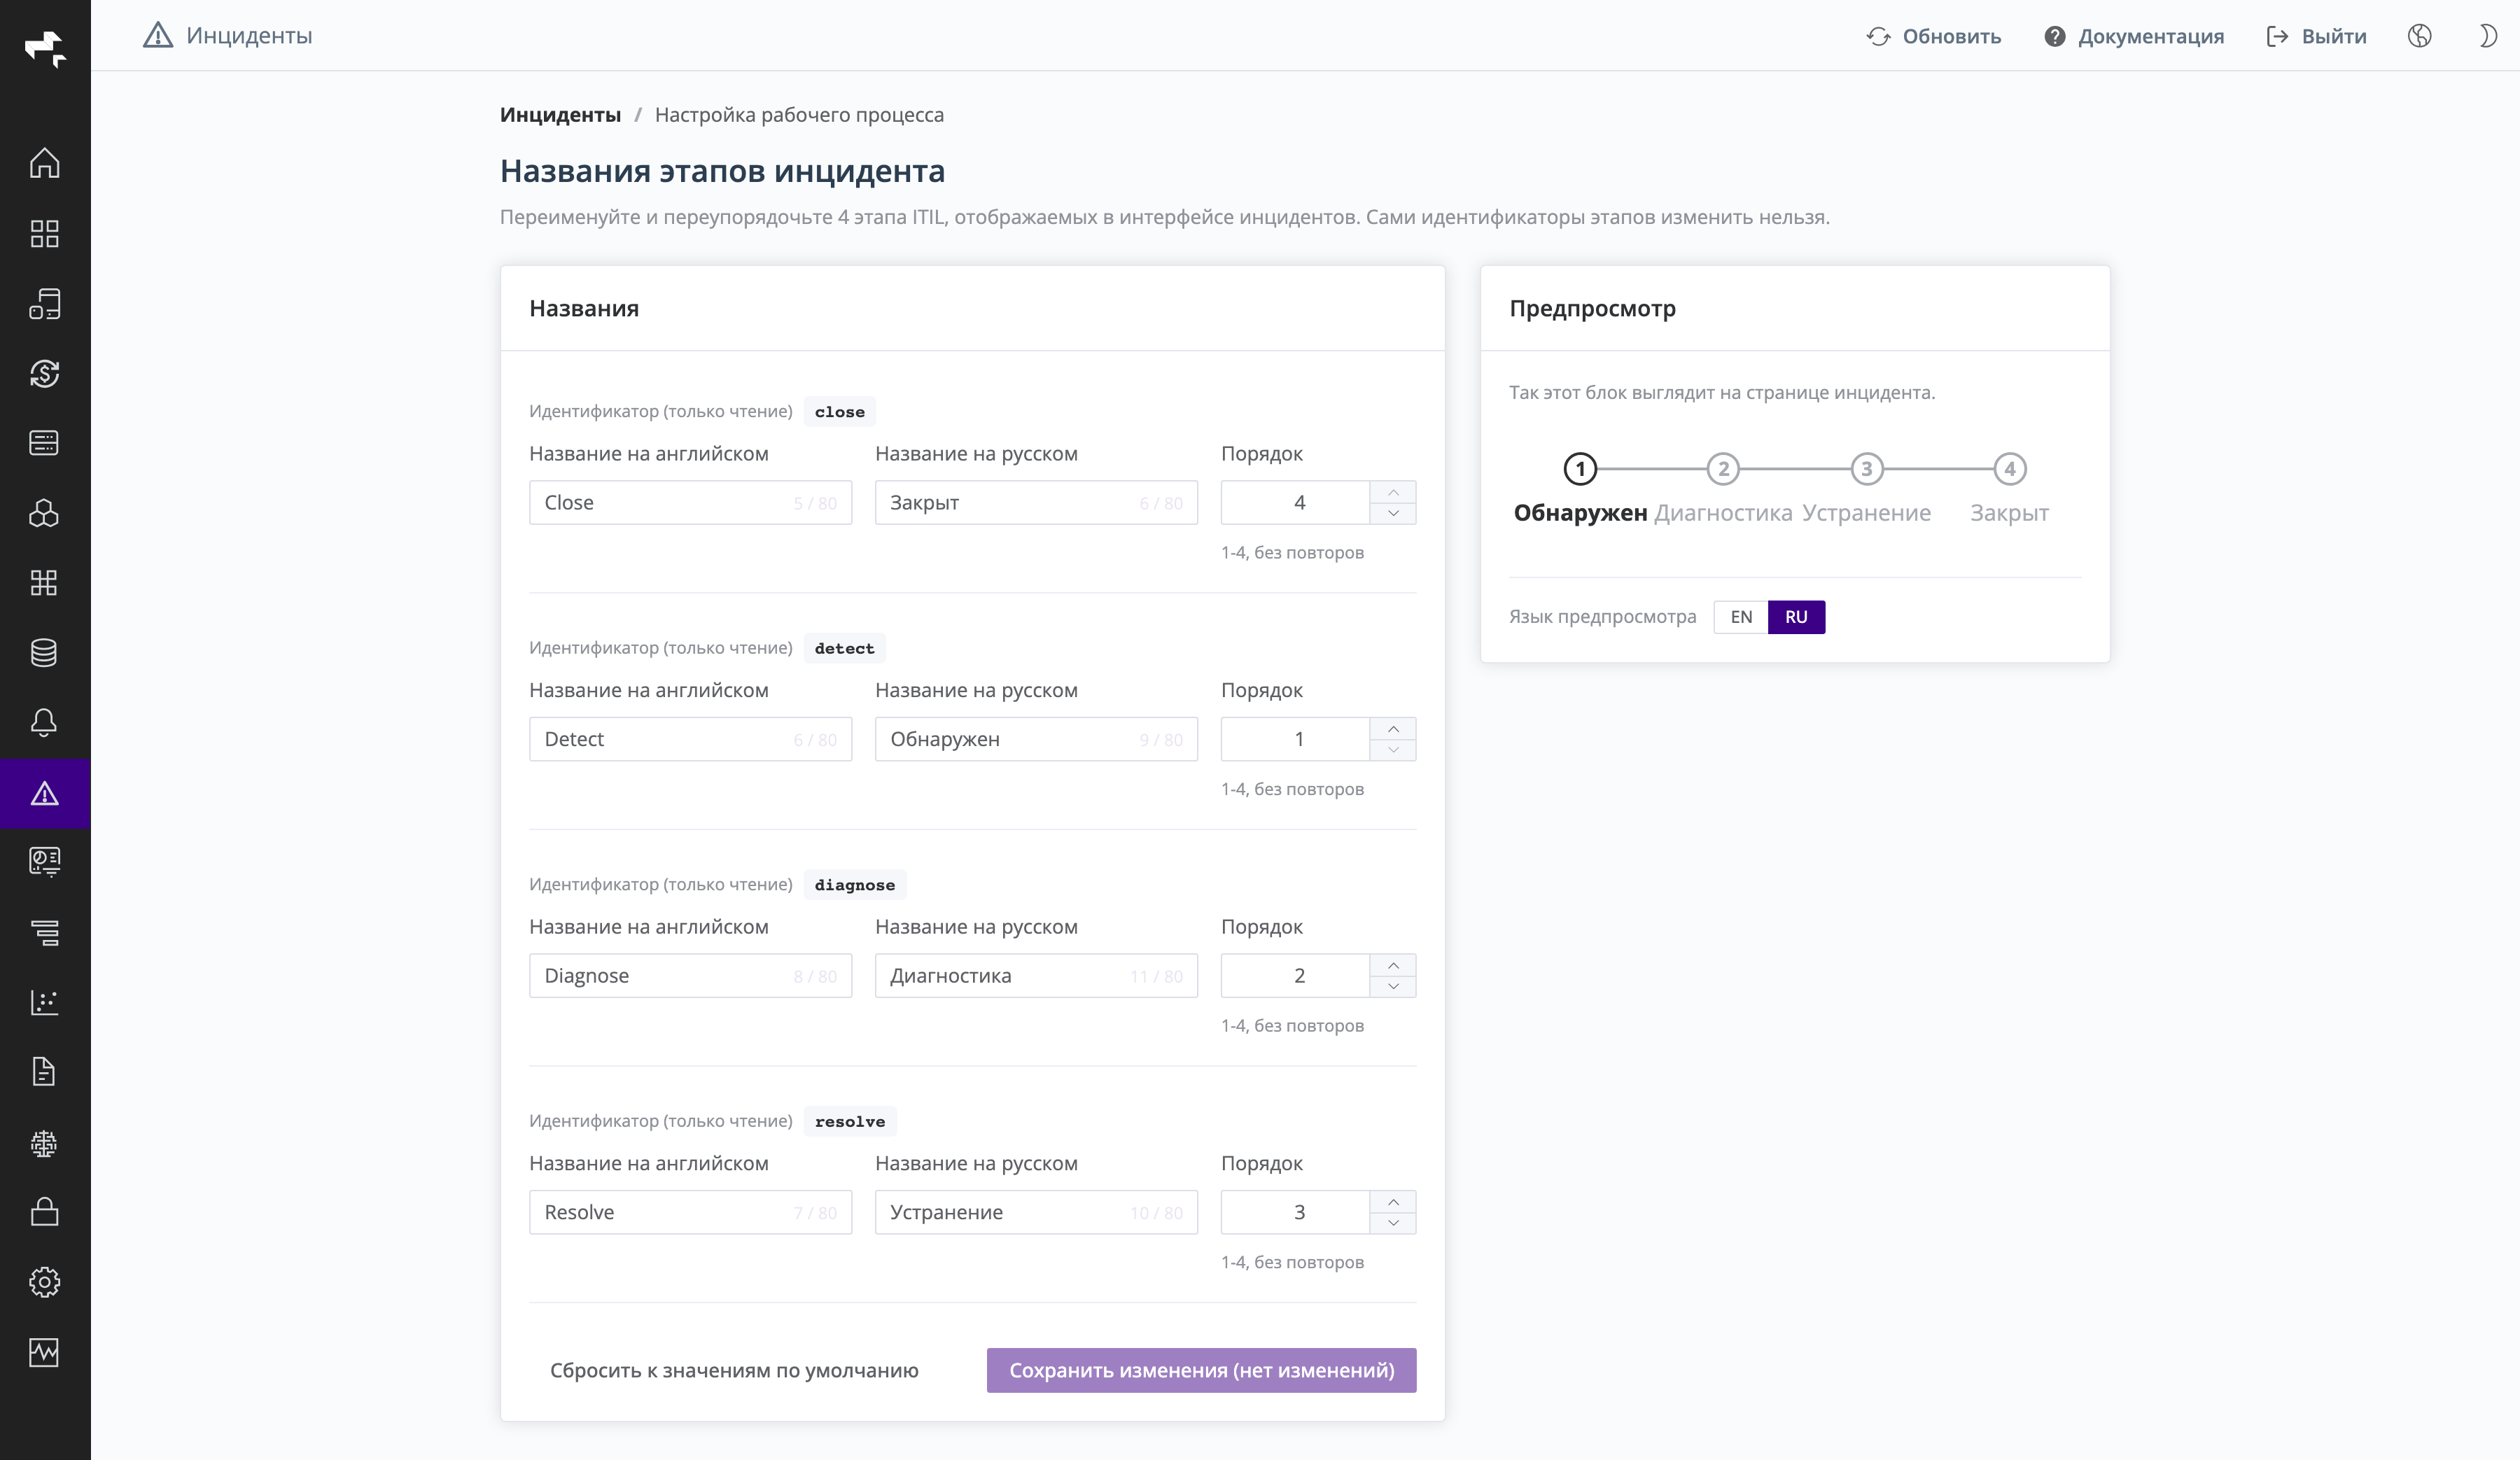Open the document file icon in sidebar
2520x1460 pixels.
coord(44,1072)
